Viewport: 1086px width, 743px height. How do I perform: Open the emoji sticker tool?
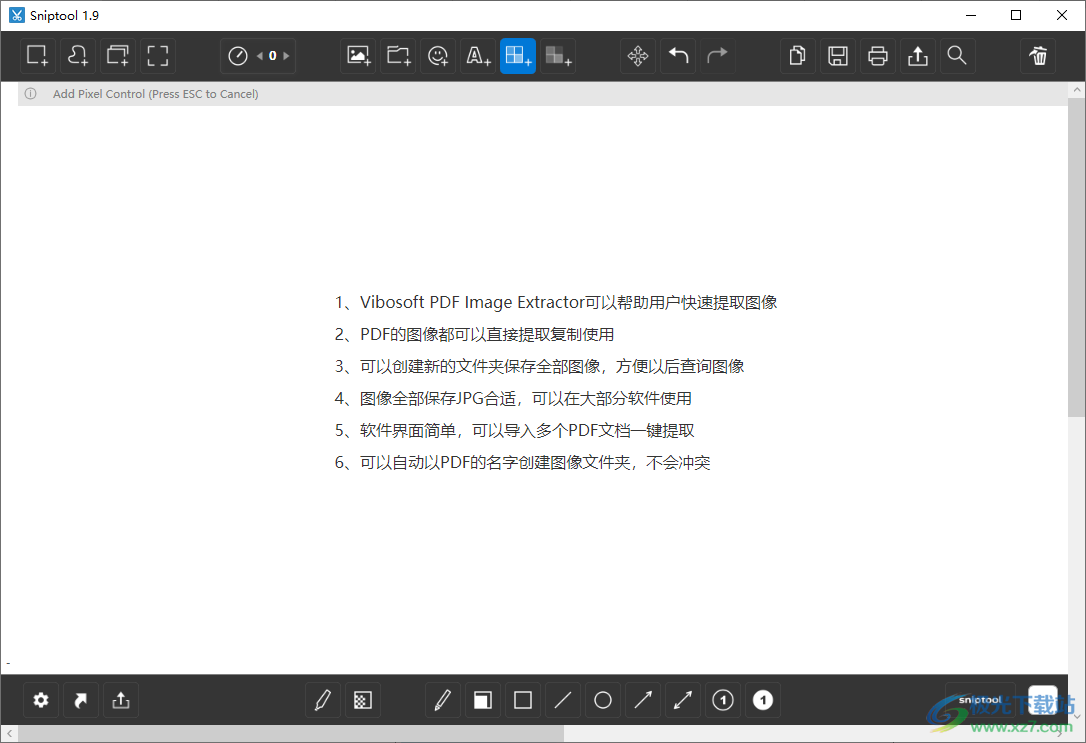pyautogui.click(x=437, y=56)
